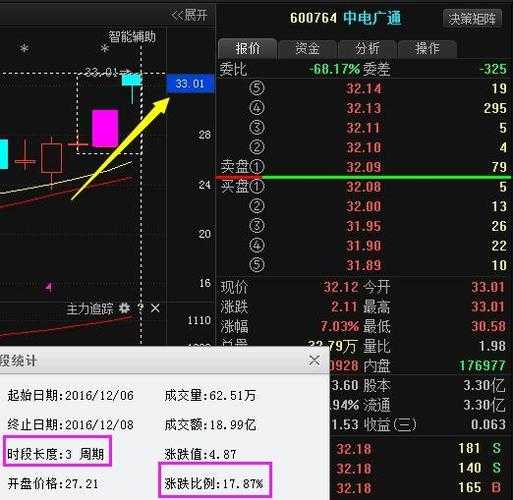Select sell level 4 circle at 32.13
The image size is (513, 500).
coord(257,108)
